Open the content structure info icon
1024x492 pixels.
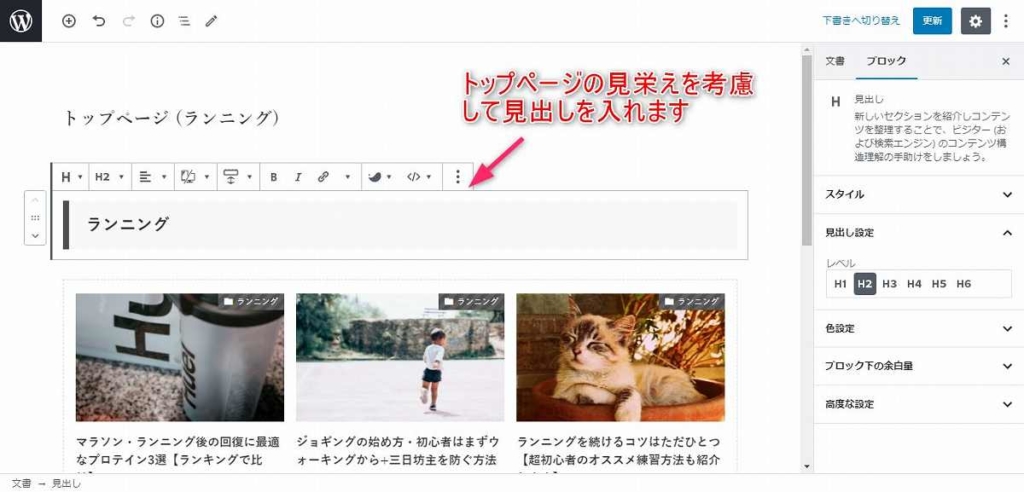pos(157,21)
